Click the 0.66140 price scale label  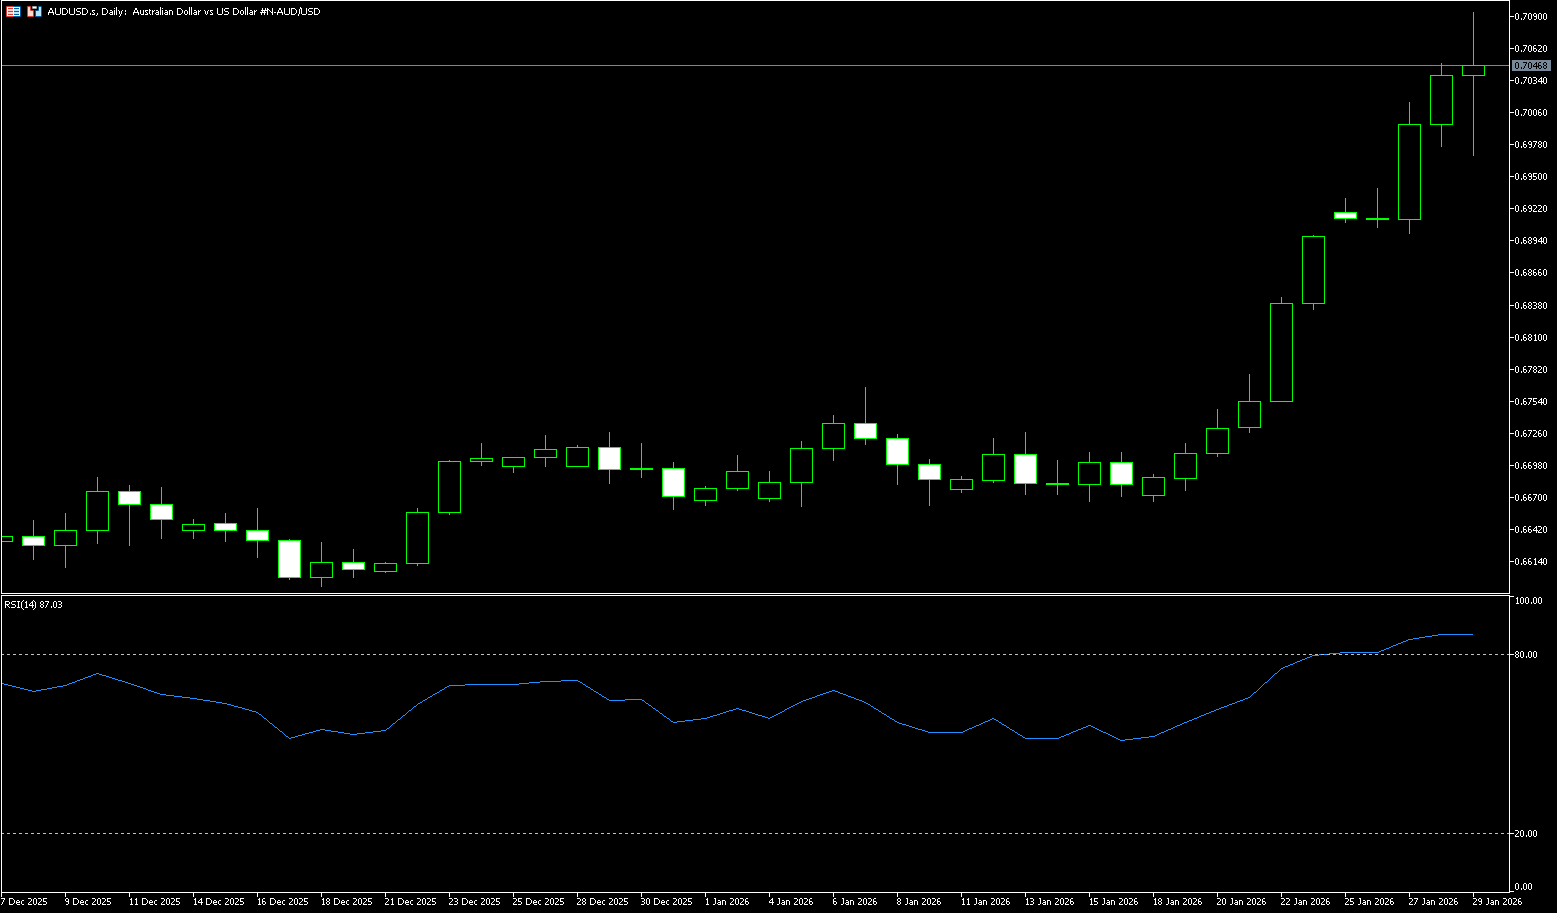click(1531, 562)
